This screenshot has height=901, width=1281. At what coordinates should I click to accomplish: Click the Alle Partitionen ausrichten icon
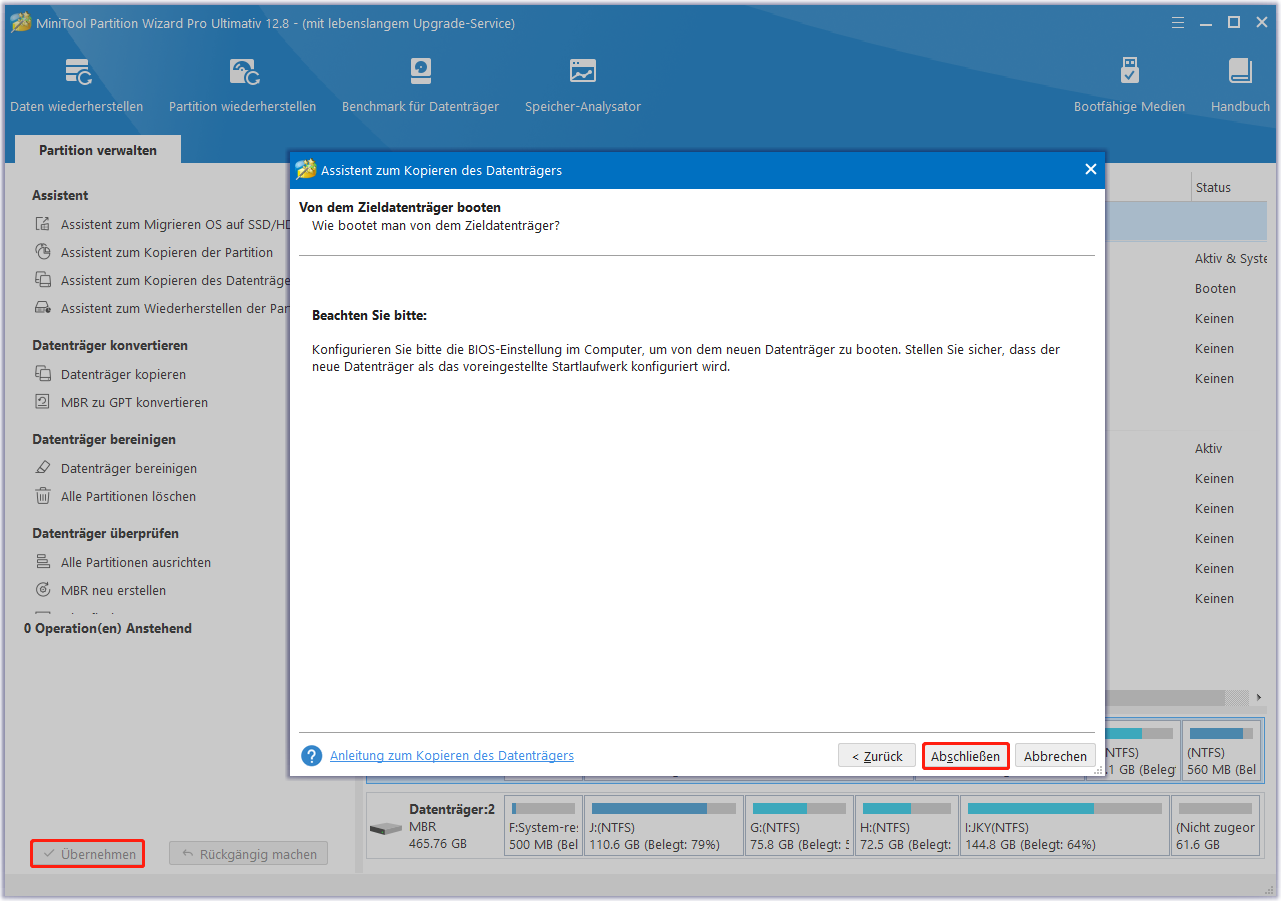pos(43,562)
